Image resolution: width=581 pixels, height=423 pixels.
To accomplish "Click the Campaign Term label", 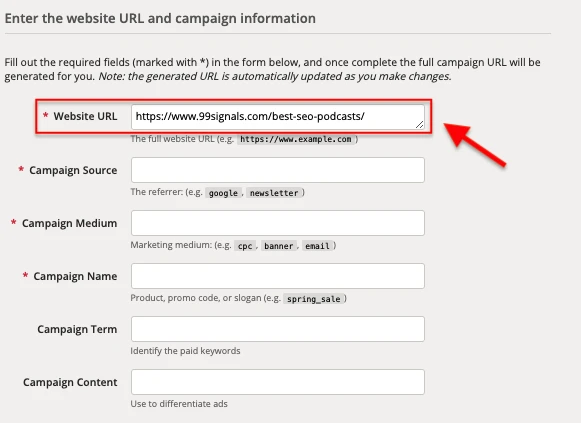I will click(77, 329).
